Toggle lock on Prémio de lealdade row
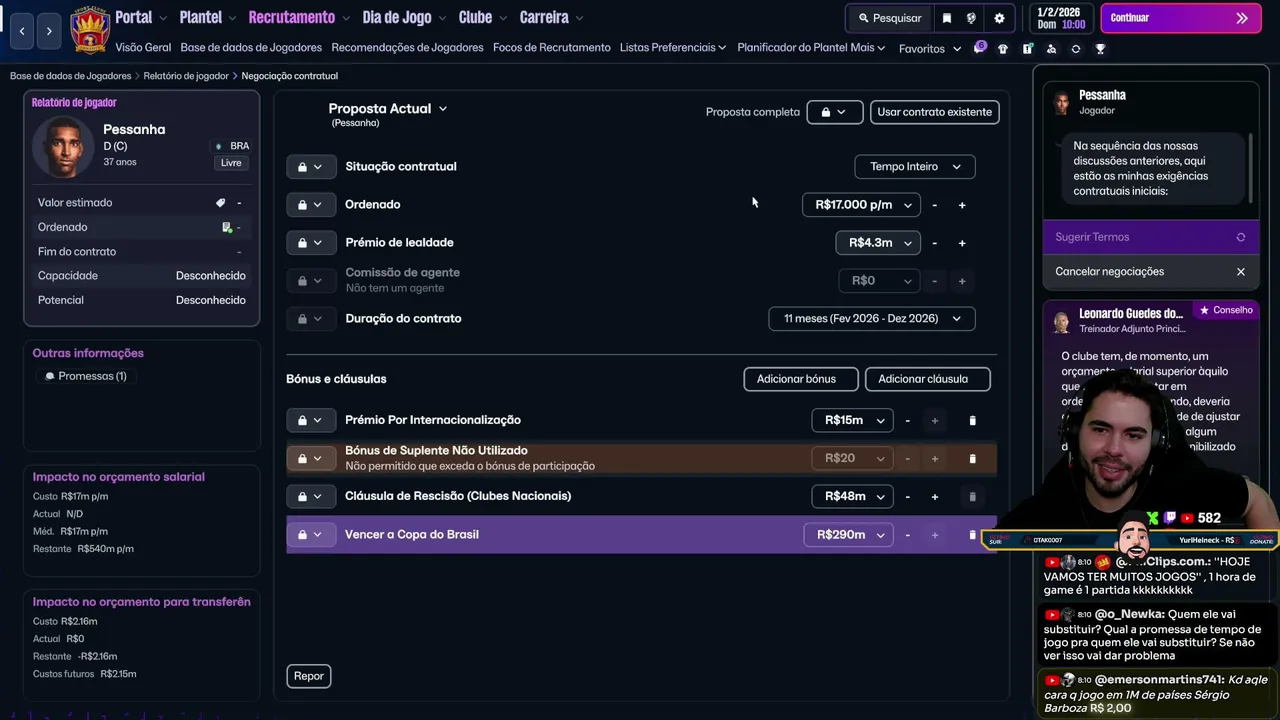This screenshot has height=720, width=1280. point(311,243)
